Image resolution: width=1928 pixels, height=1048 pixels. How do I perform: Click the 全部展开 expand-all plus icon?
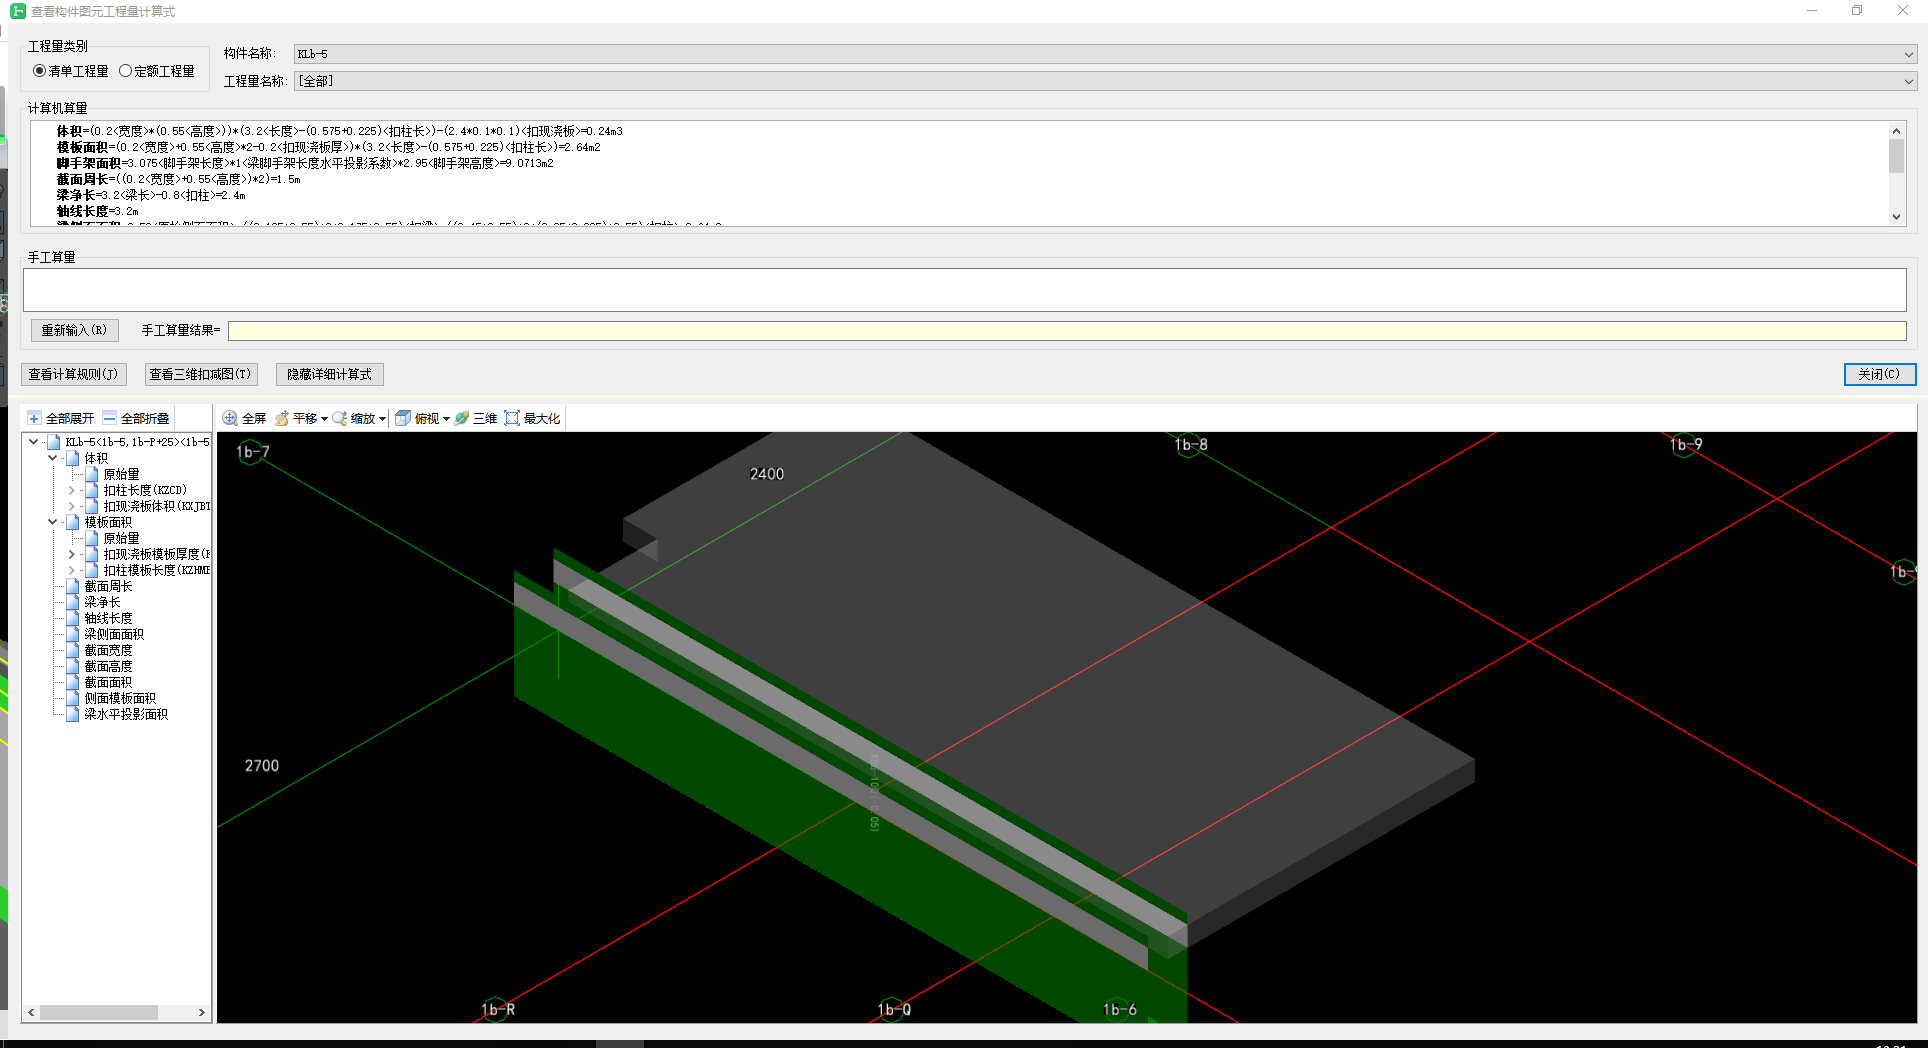pyautogui.click(x=34, y=418)
